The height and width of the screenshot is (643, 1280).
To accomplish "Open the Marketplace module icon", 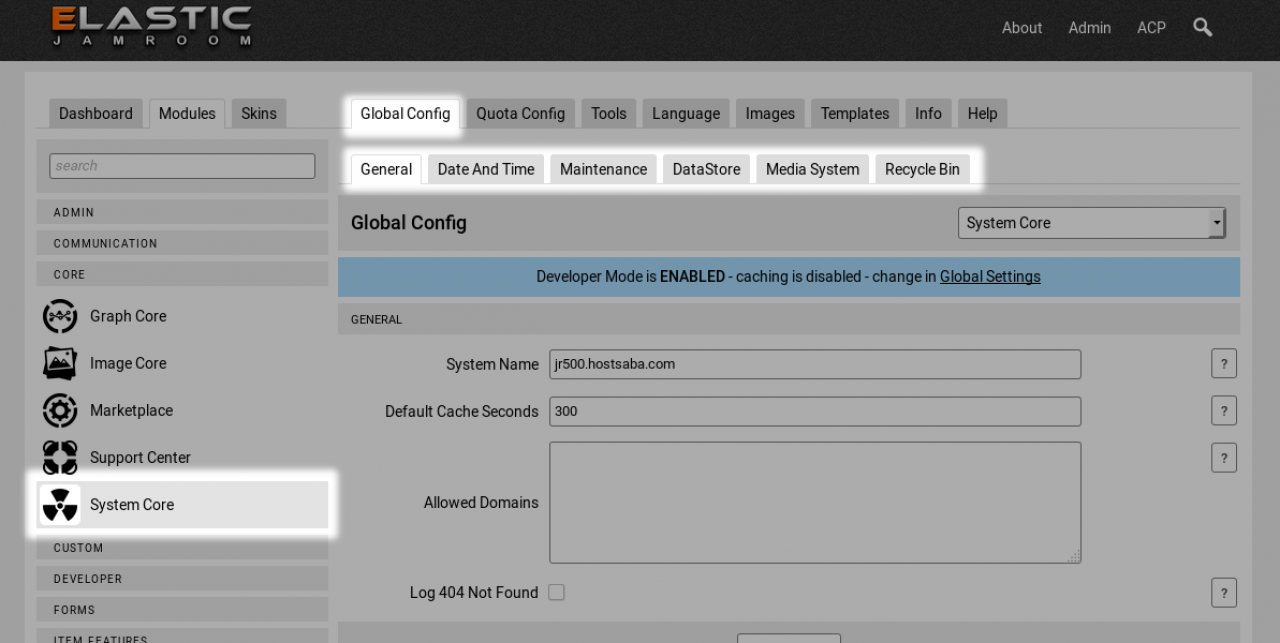I will (x=60, y=410).
